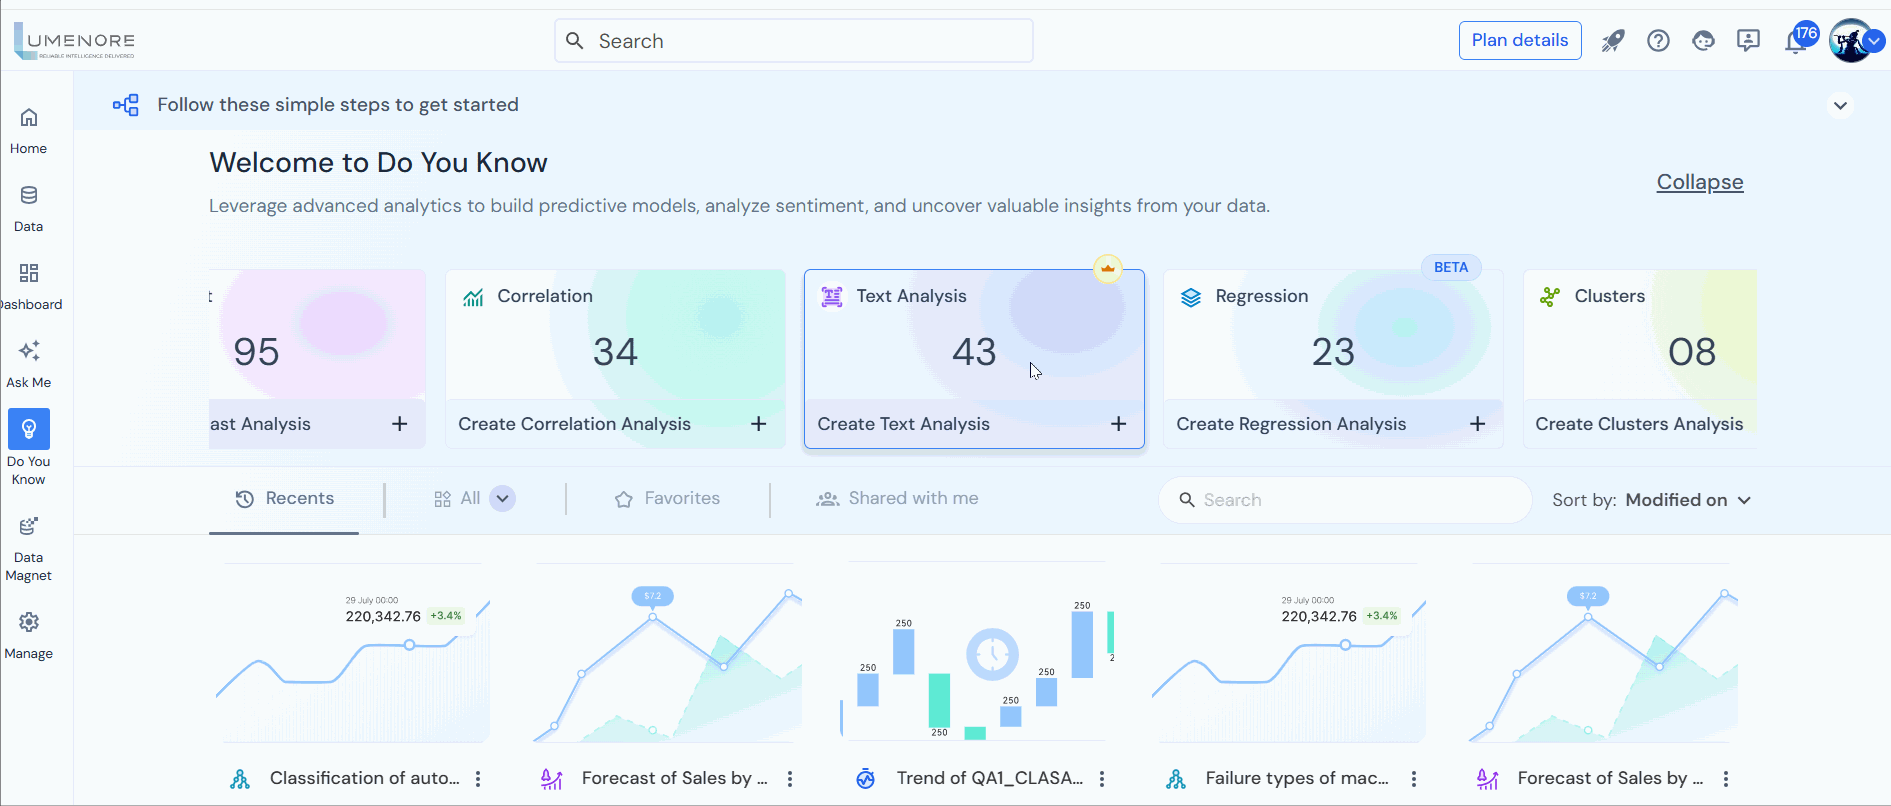This screenshot has height=806, width=1891.
Task: Open Data Magnet from sidebar
Action: pyautogui.click(x=29, y=548)
